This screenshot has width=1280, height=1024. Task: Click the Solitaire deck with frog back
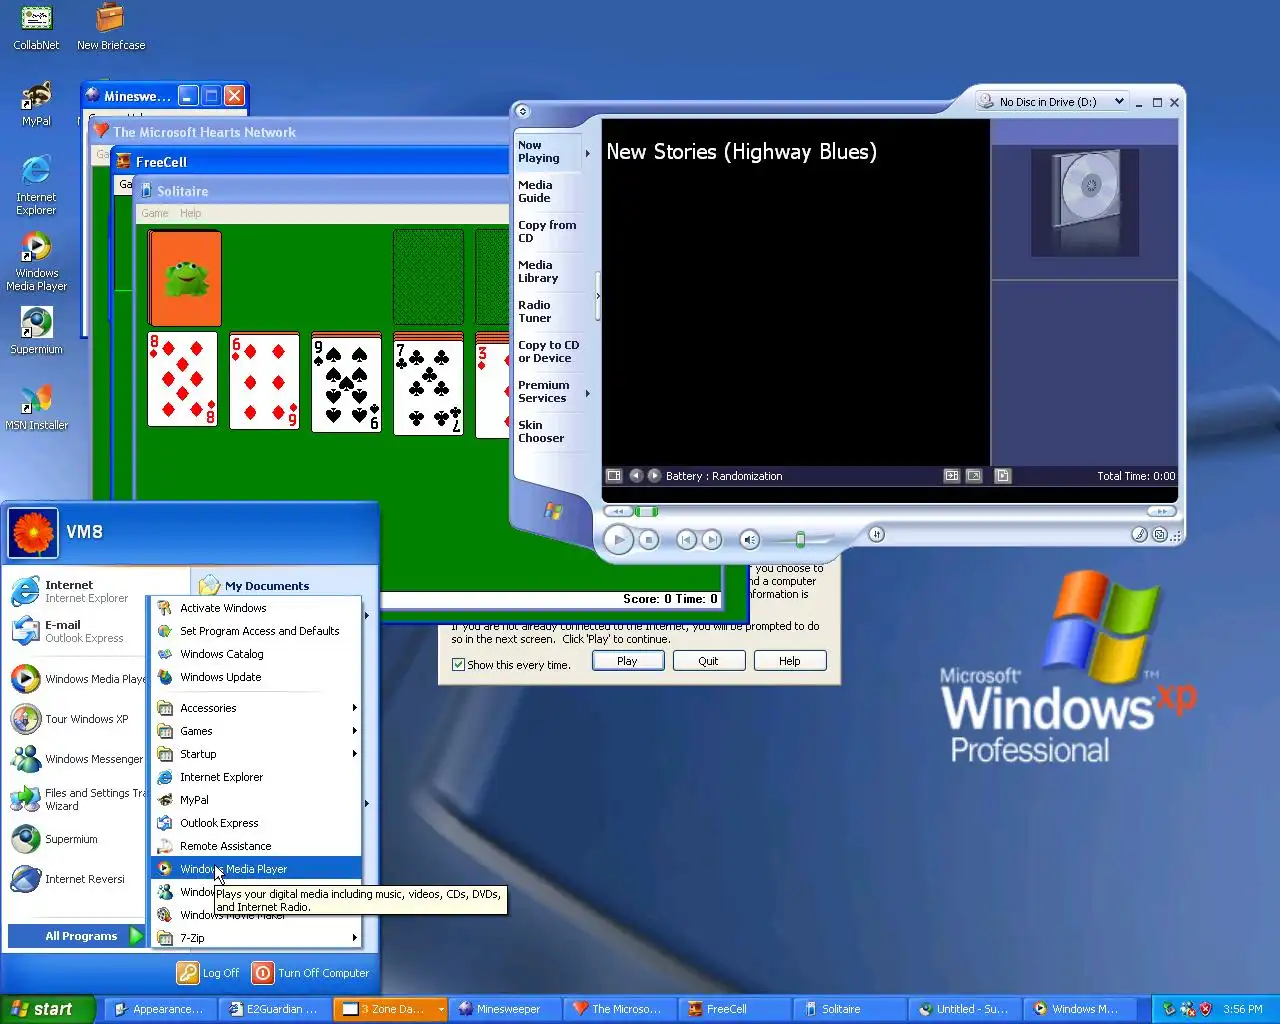185,278
